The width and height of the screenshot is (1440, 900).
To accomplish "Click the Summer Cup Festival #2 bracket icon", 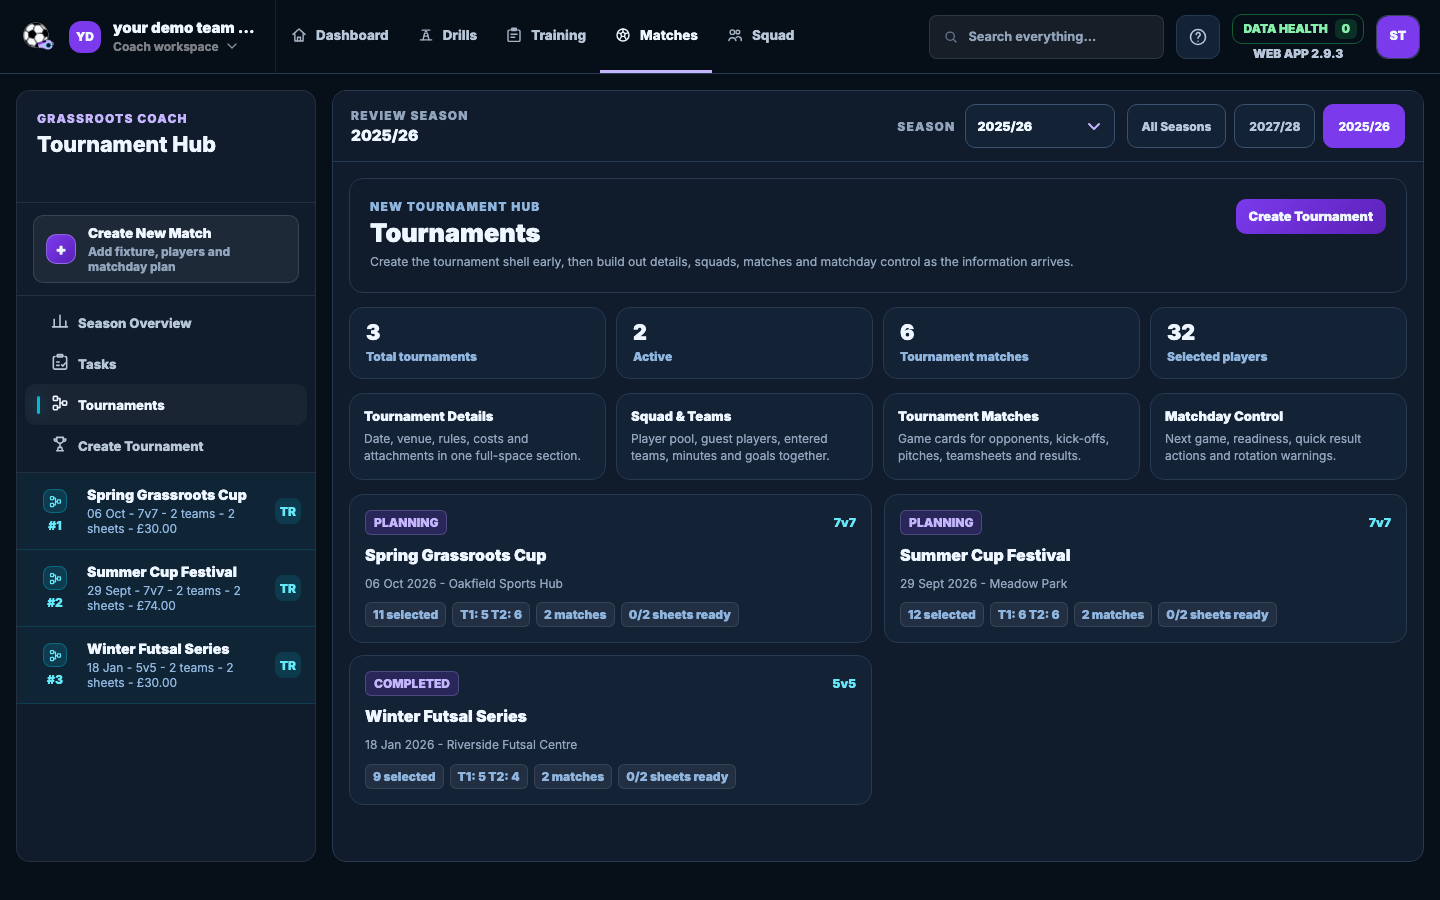I will pos(55,578).
